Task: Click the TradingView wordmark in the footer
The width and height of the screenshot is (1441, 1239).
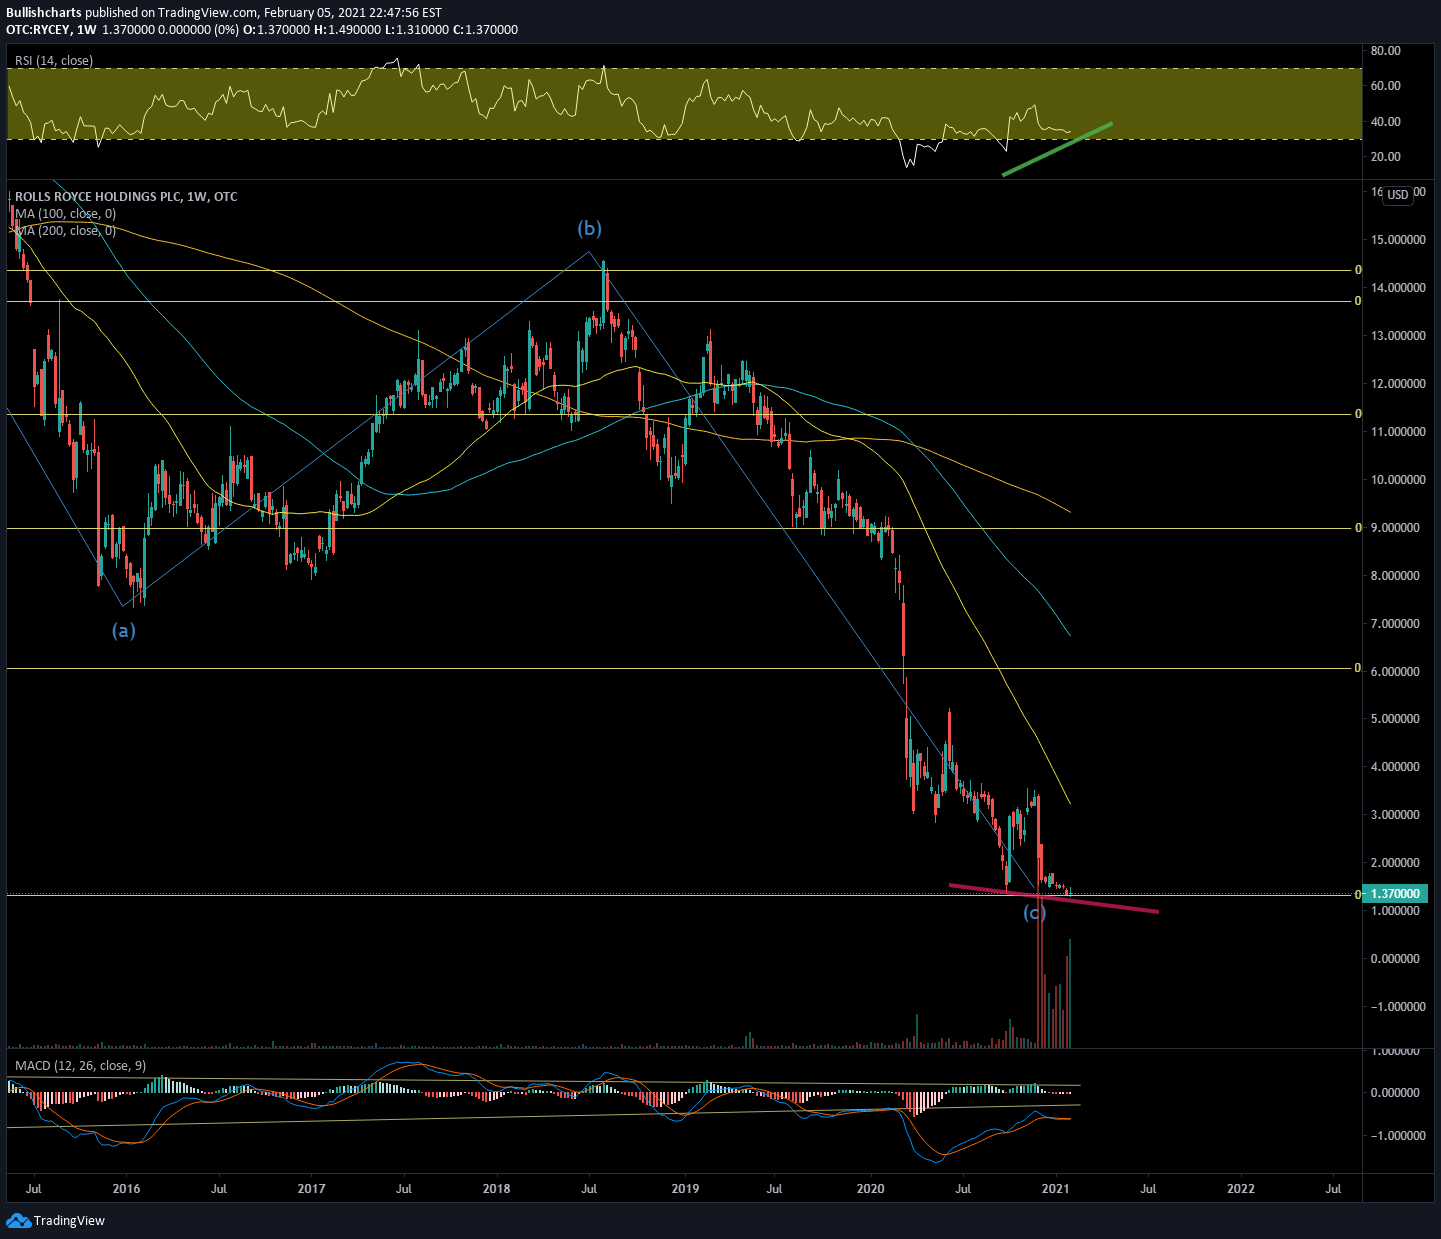Action: pyautogui.click(x=69, y=1221)
